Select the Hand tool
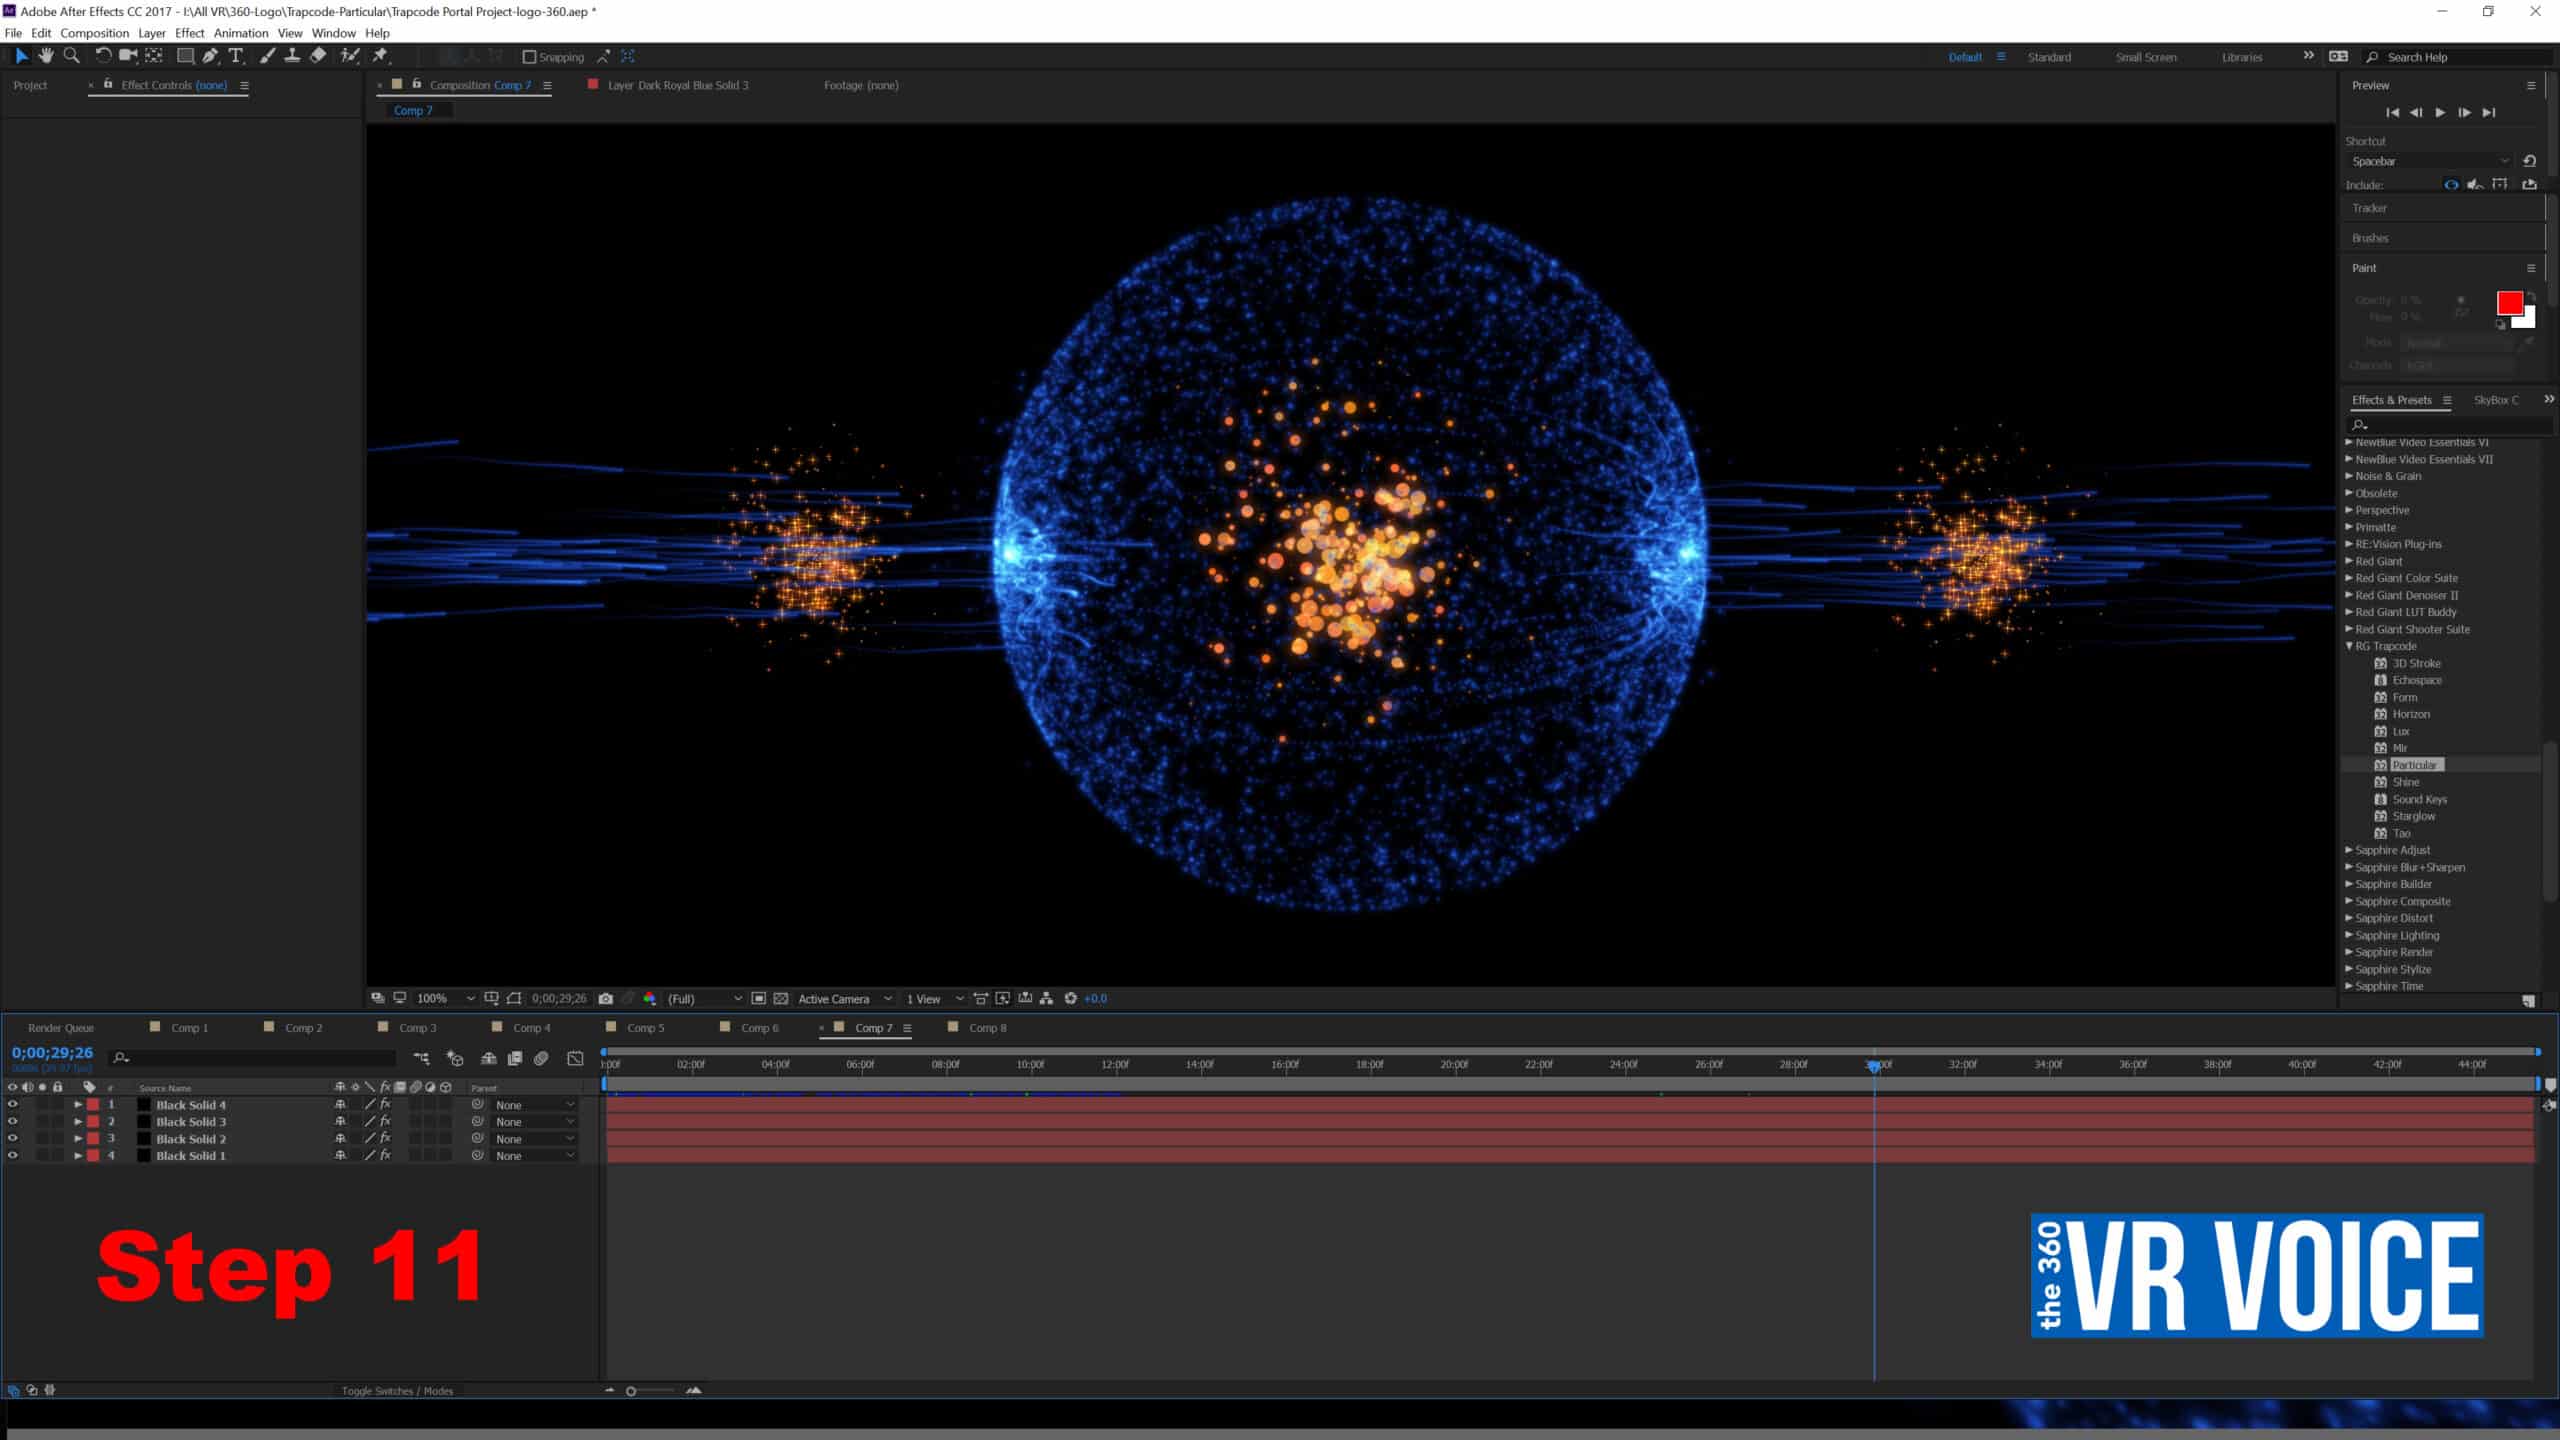Image resolution: width=2560 pixels, height=1440 pixels. coord(46,56)
